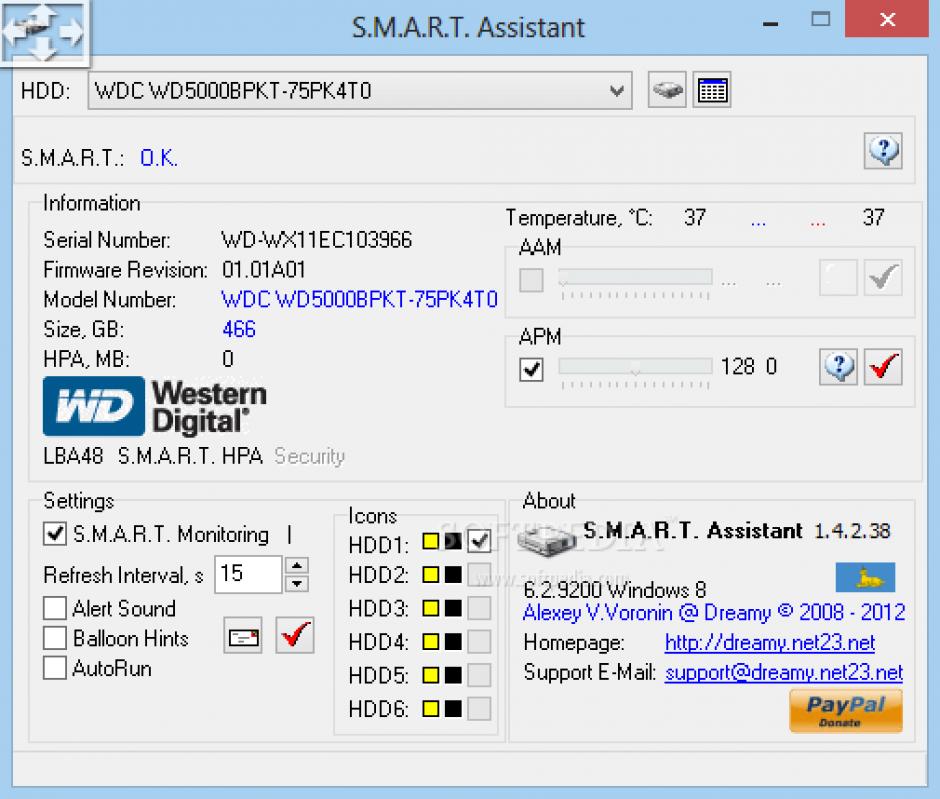The height and width of the screenshot is (799, 940).
Task: Click the support e-mail address link
Action: coord(783,673)
